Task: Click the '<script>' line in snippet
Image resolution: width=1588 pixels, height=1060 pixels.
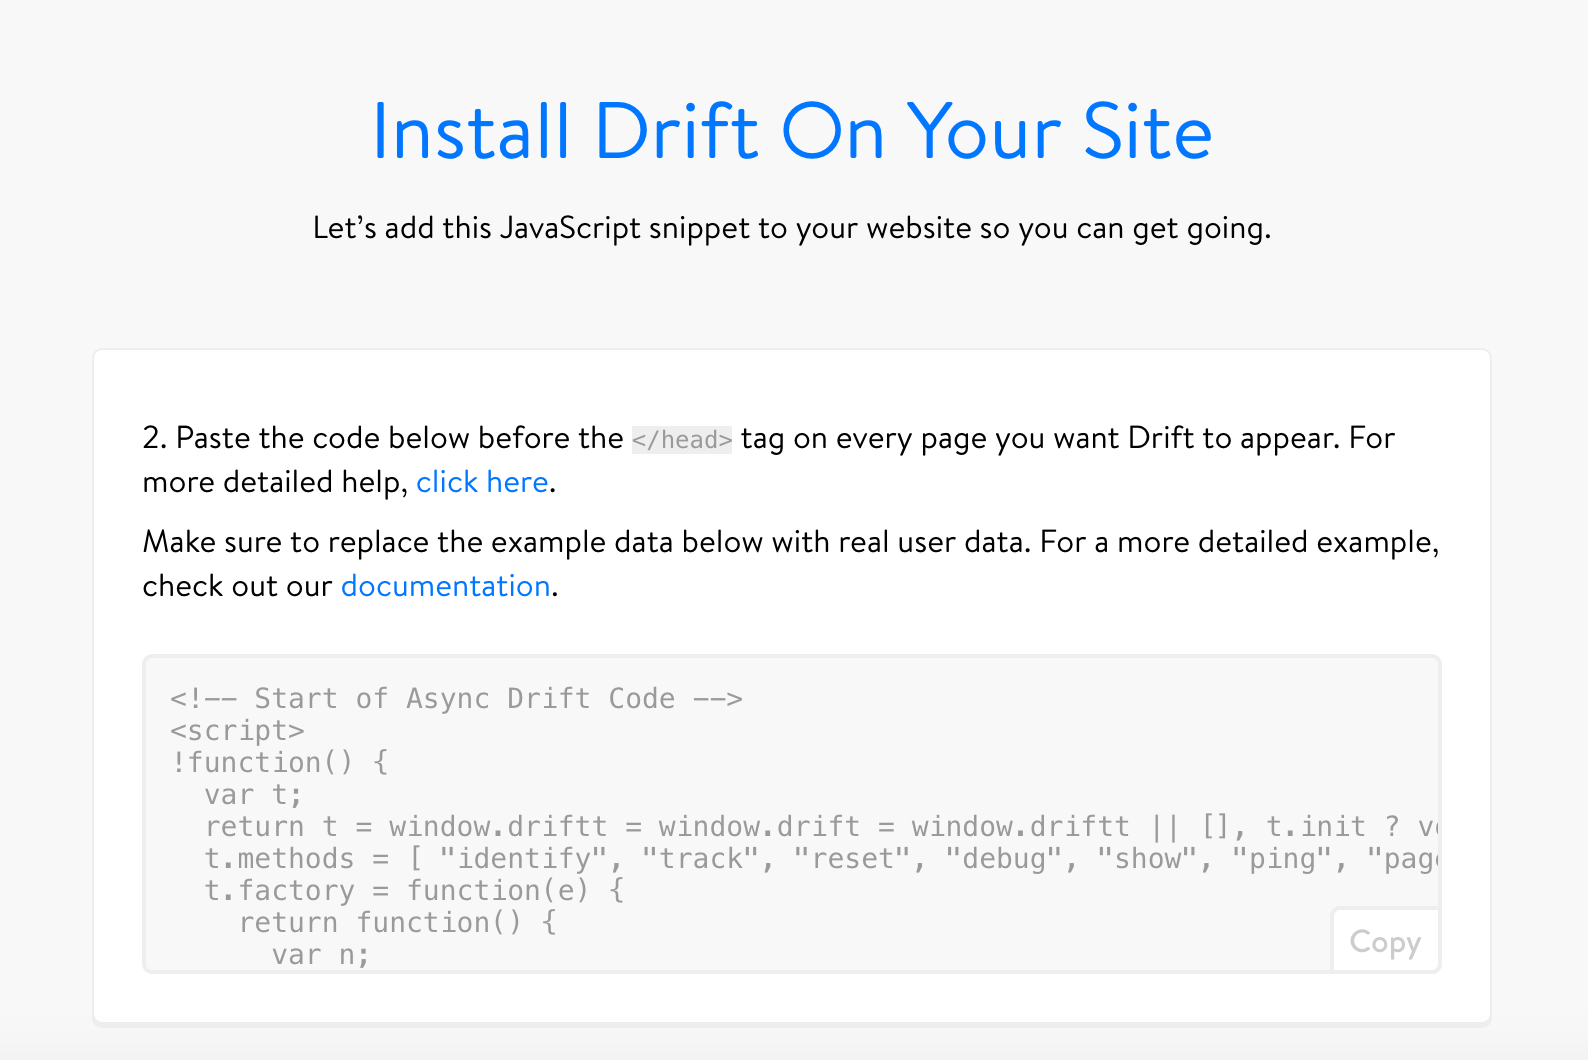Action: pos(237,731)
